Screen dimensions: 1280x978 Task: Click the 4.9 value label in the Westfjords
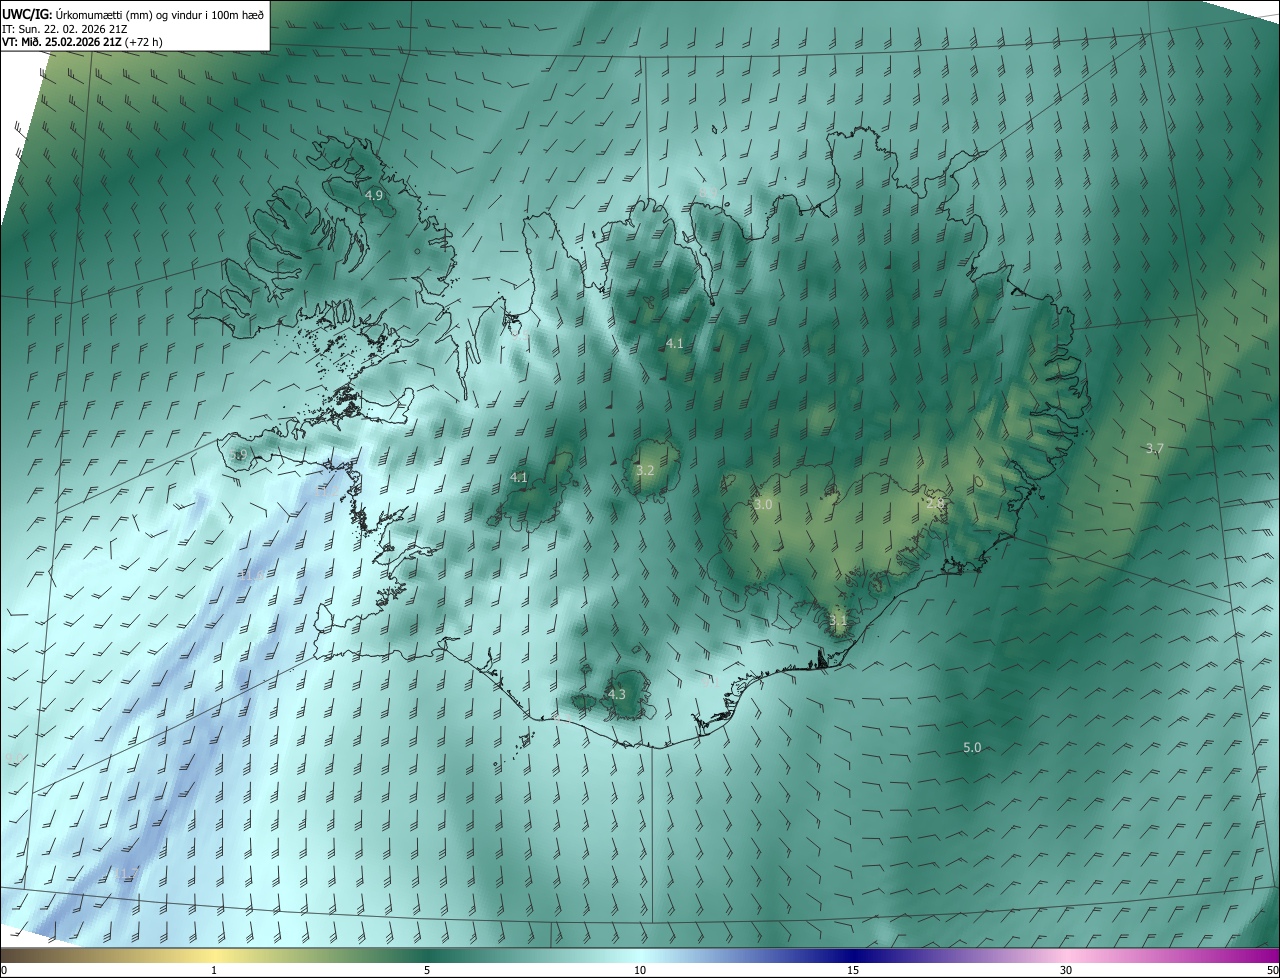click(x=374, y=195)
